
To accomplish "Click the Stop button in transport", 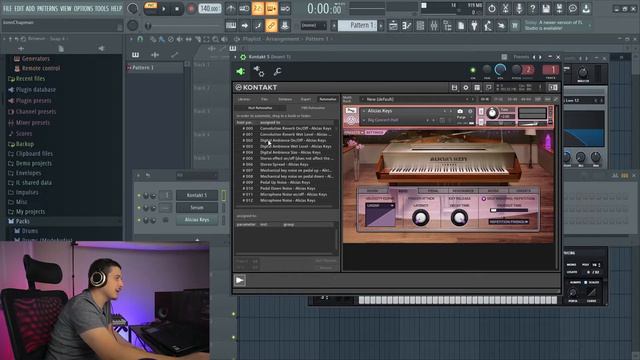I will pos(177,9).
